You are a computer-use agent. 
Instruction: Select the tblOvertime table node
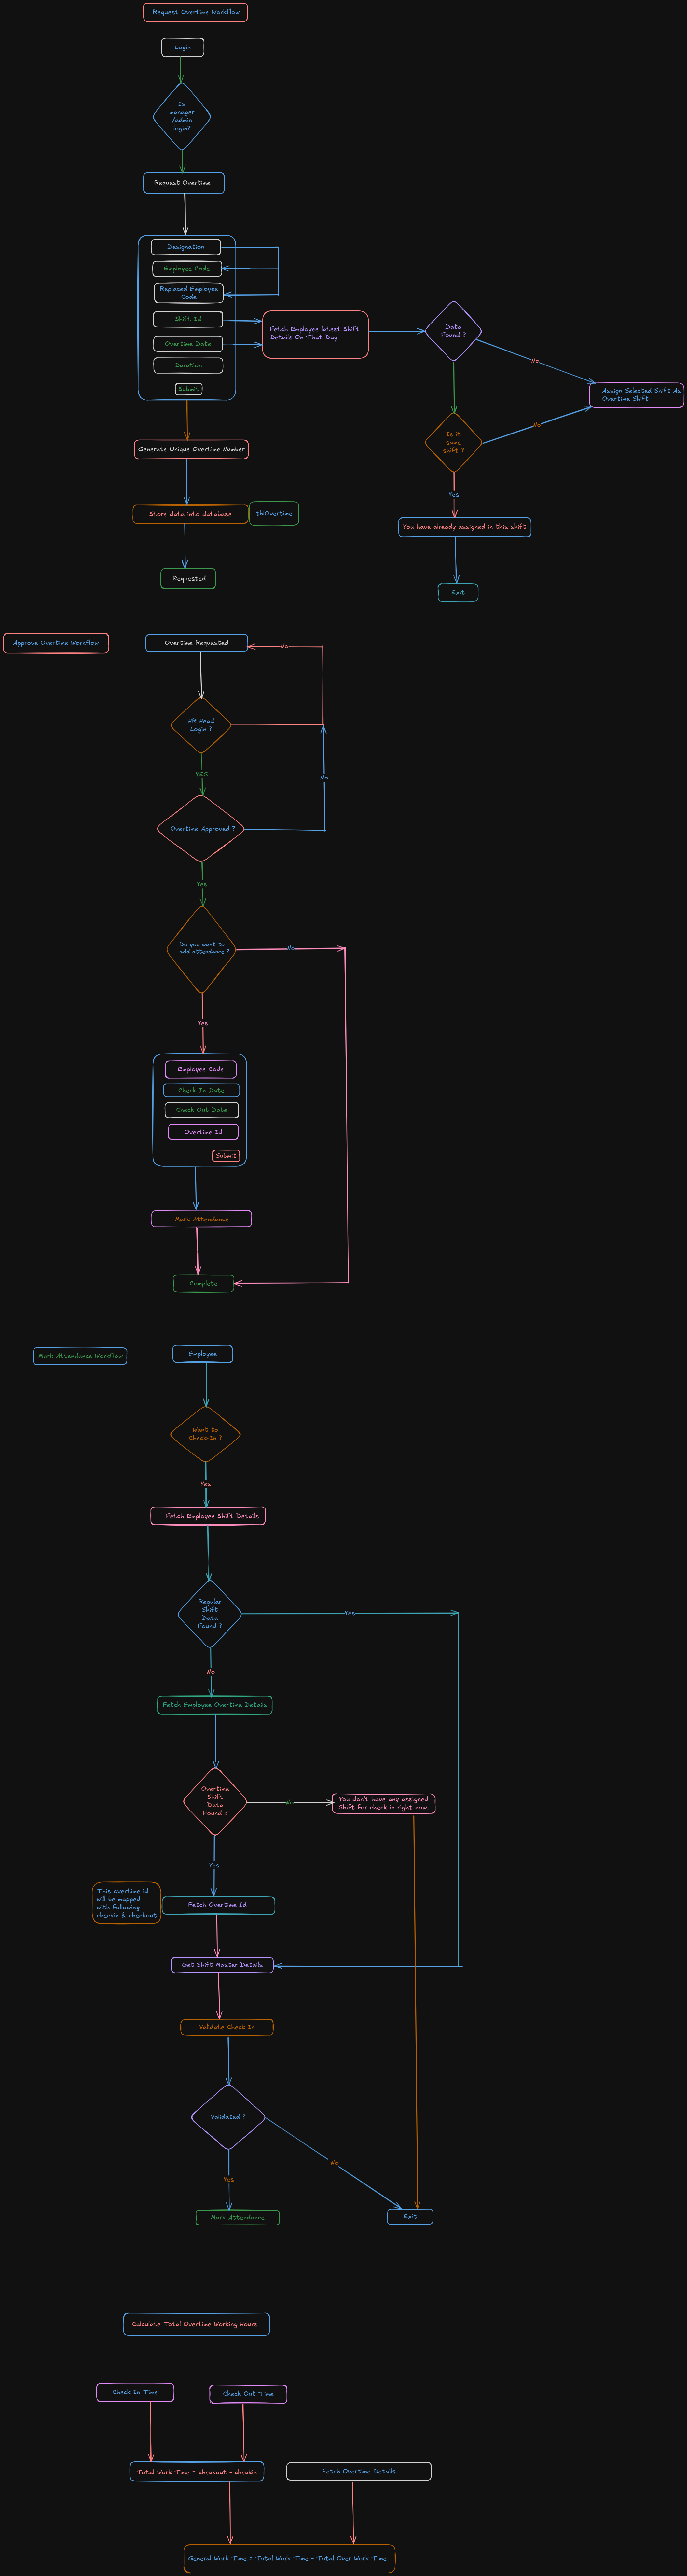pos(274,513)
